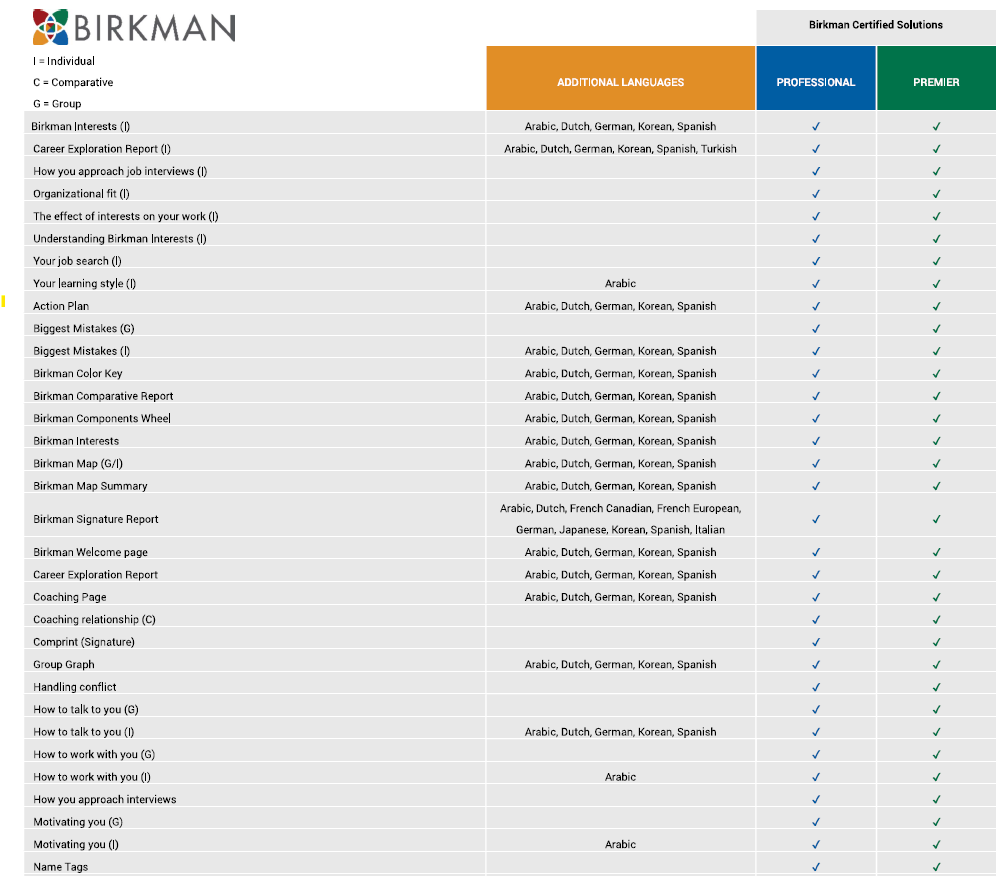1005x876 pixels.
Task: Select the Birkman Interests (I) row label
Action: pyautogui.click(x=81, y=126)
